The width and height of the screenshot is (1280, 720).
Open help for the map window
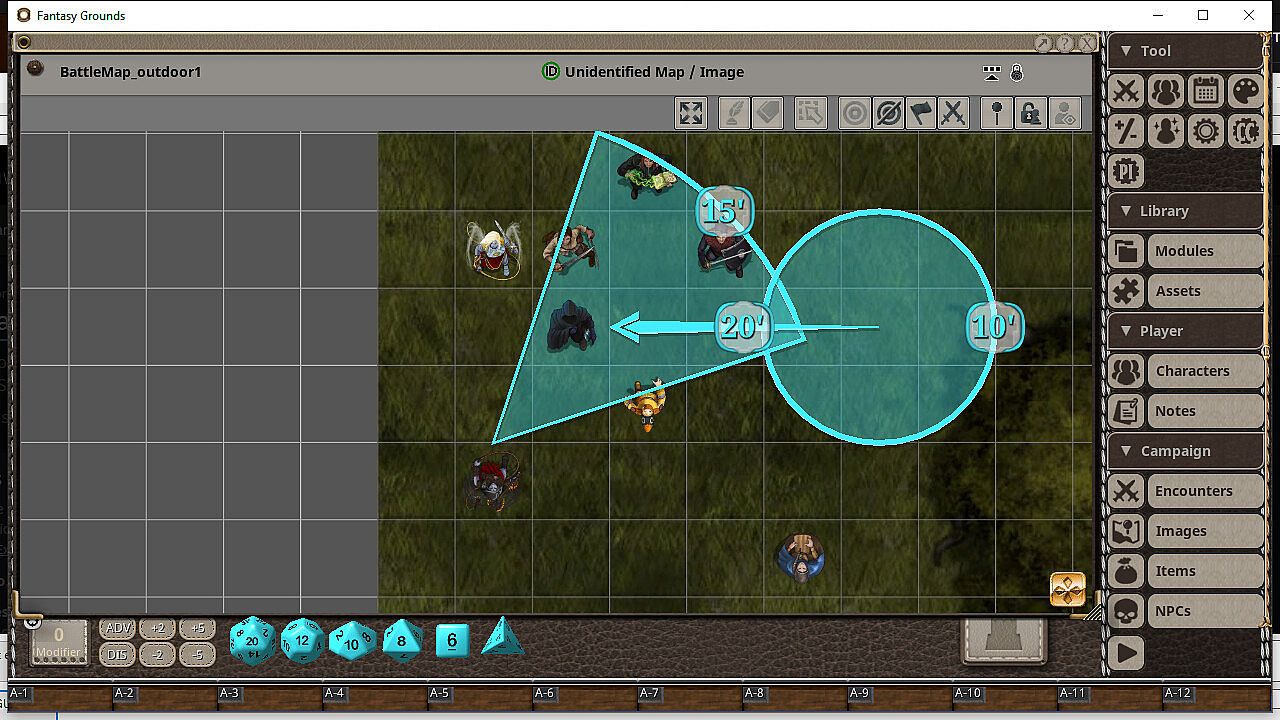tap(1065, 43)
